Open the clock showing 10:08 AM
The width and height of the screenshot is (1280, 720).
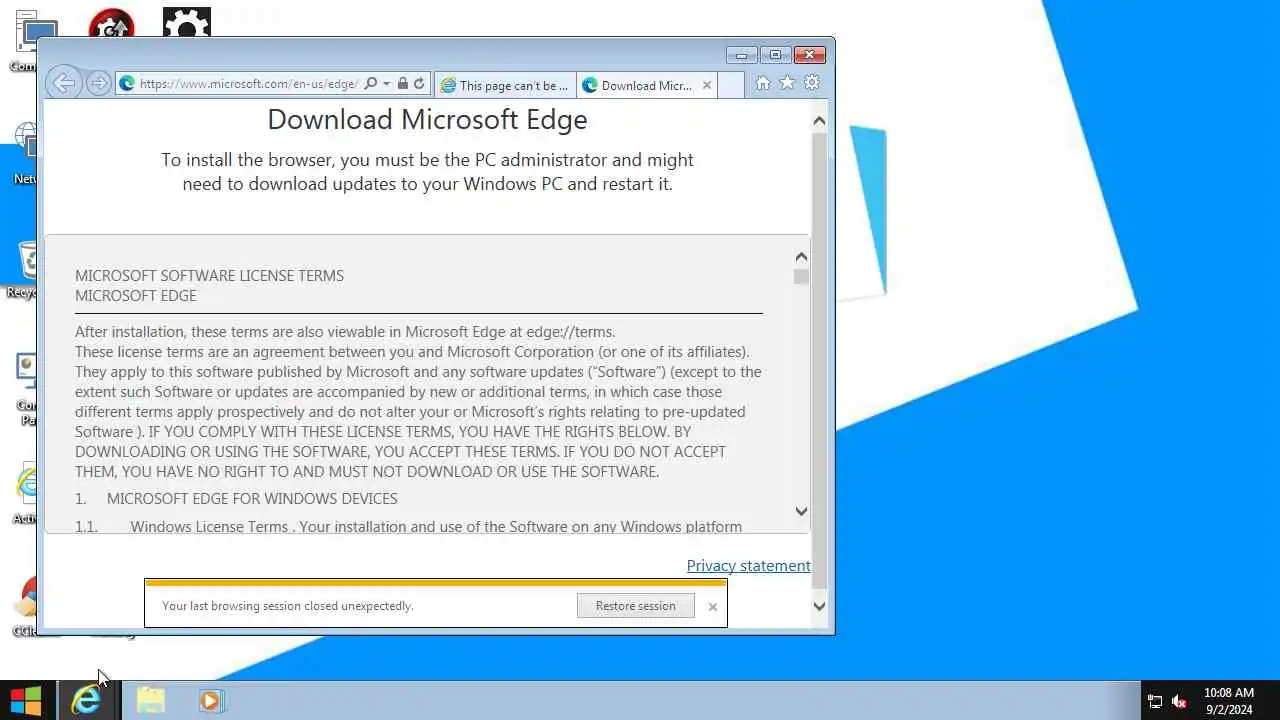click(1229, 701)
